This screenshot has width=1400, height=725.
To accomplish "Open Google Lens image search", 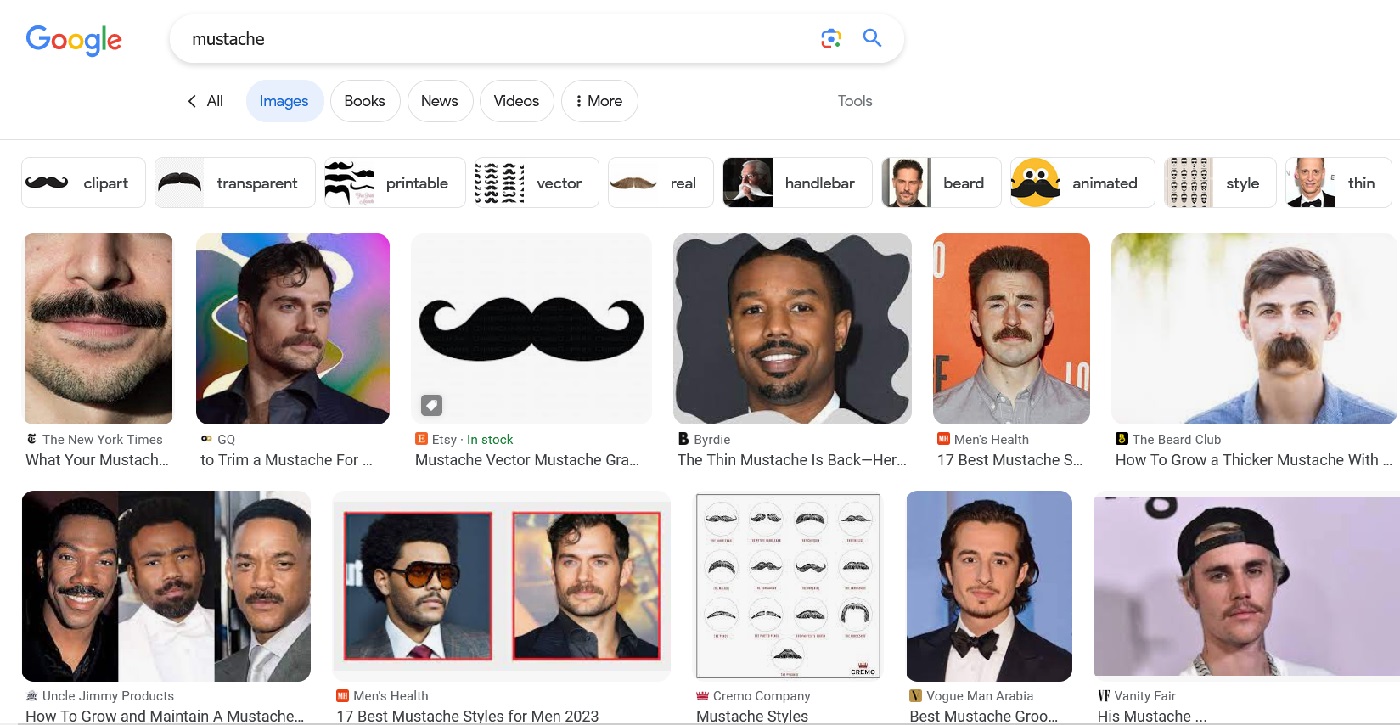I will [831, 37].
